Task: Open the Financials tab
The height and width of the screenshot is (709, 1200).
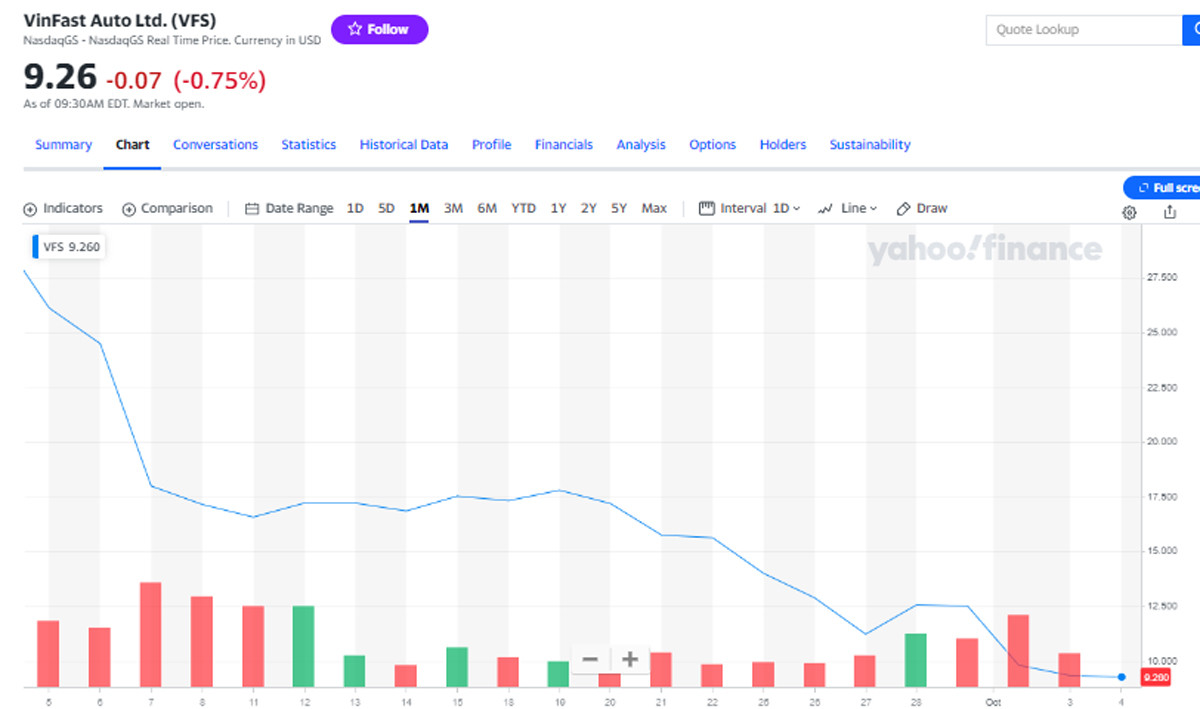Action: coord(564,145)
